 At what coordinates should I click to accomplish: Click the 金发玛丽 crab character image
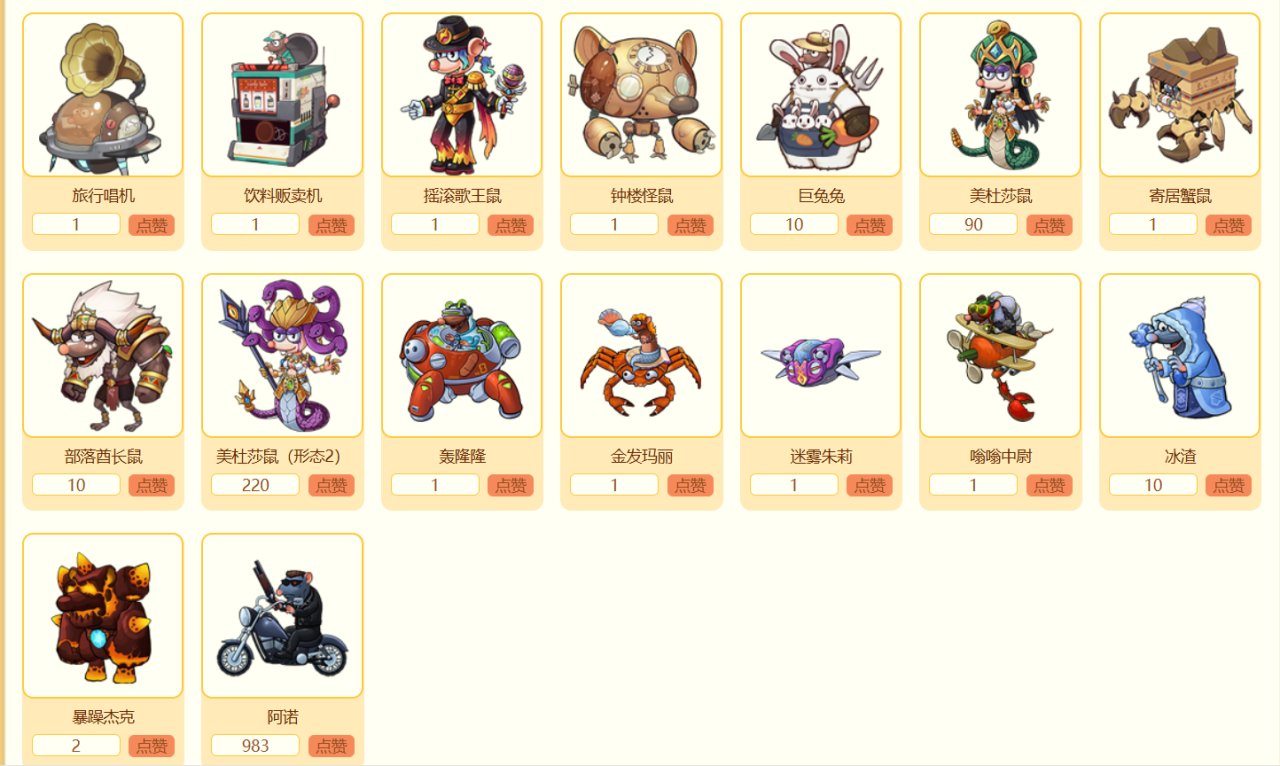tap(641, 356)
